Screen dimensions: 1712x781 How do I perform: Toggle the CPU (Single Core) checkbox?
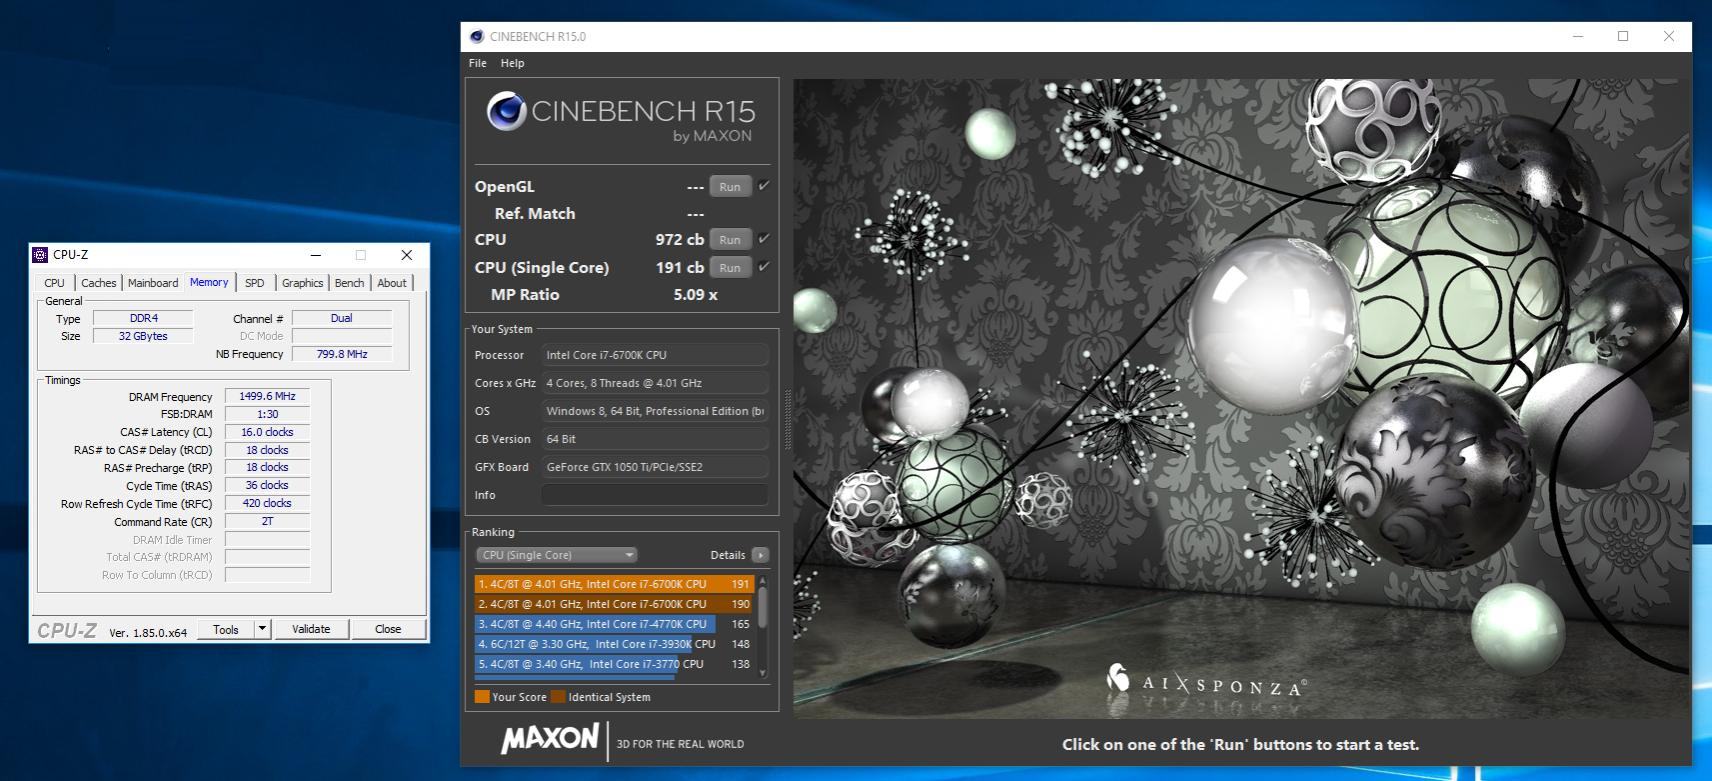coord(764,267)
